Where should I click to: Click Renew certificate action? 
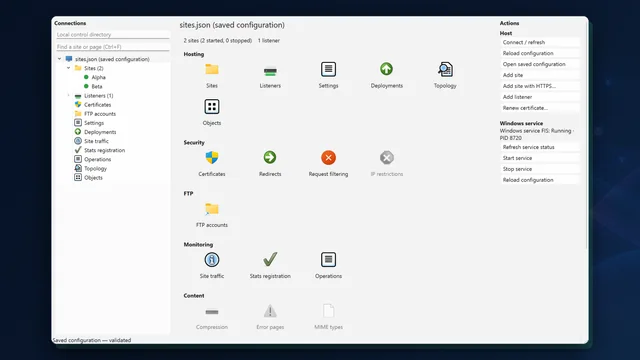540,108
